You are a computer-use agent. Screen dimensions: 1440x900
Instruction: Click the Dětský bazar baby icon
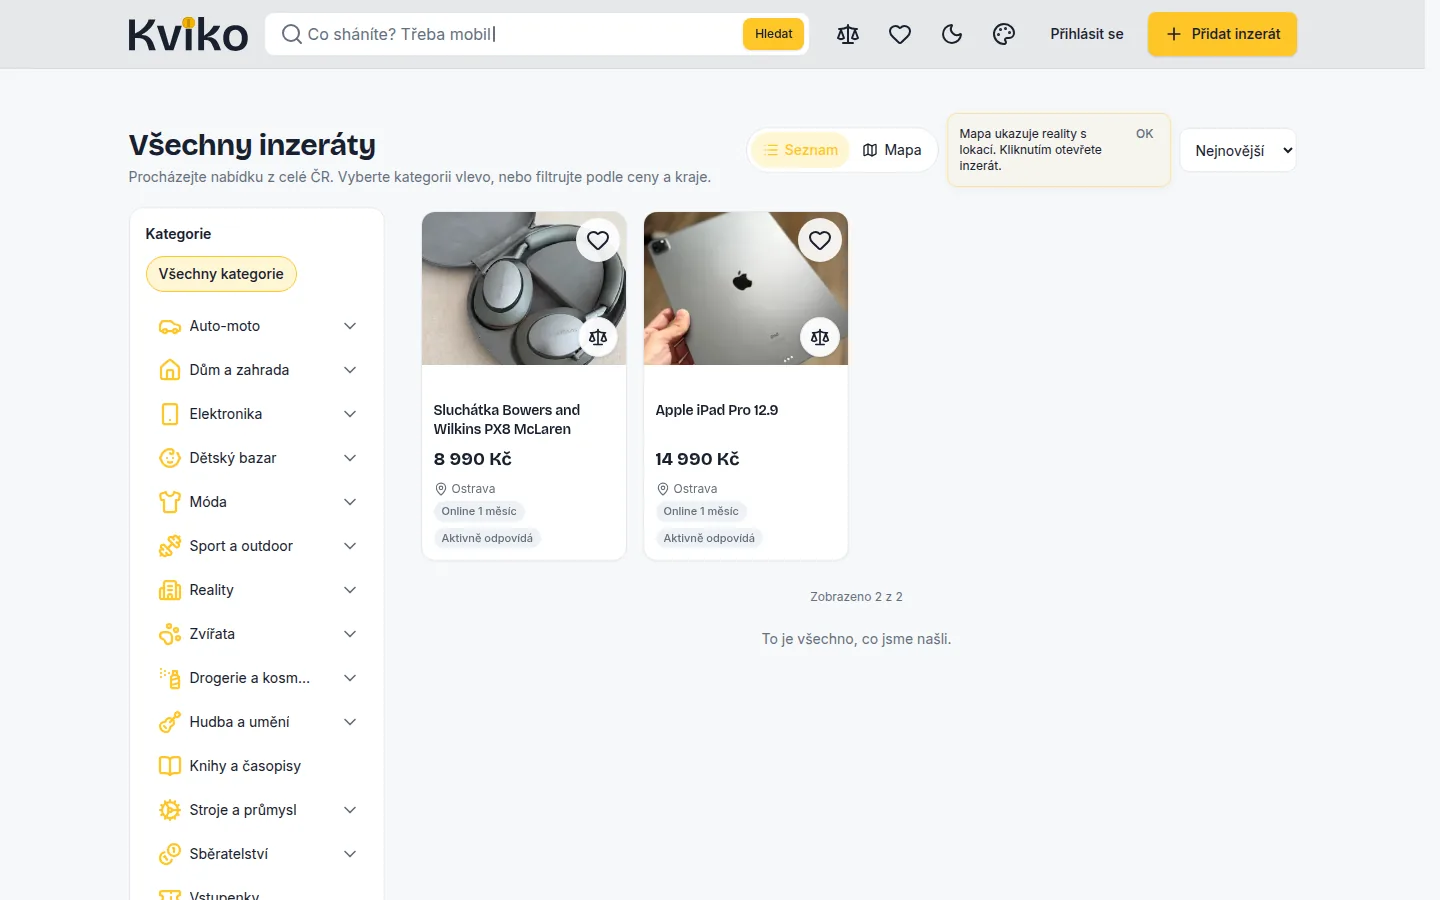(x=170, y=458)
